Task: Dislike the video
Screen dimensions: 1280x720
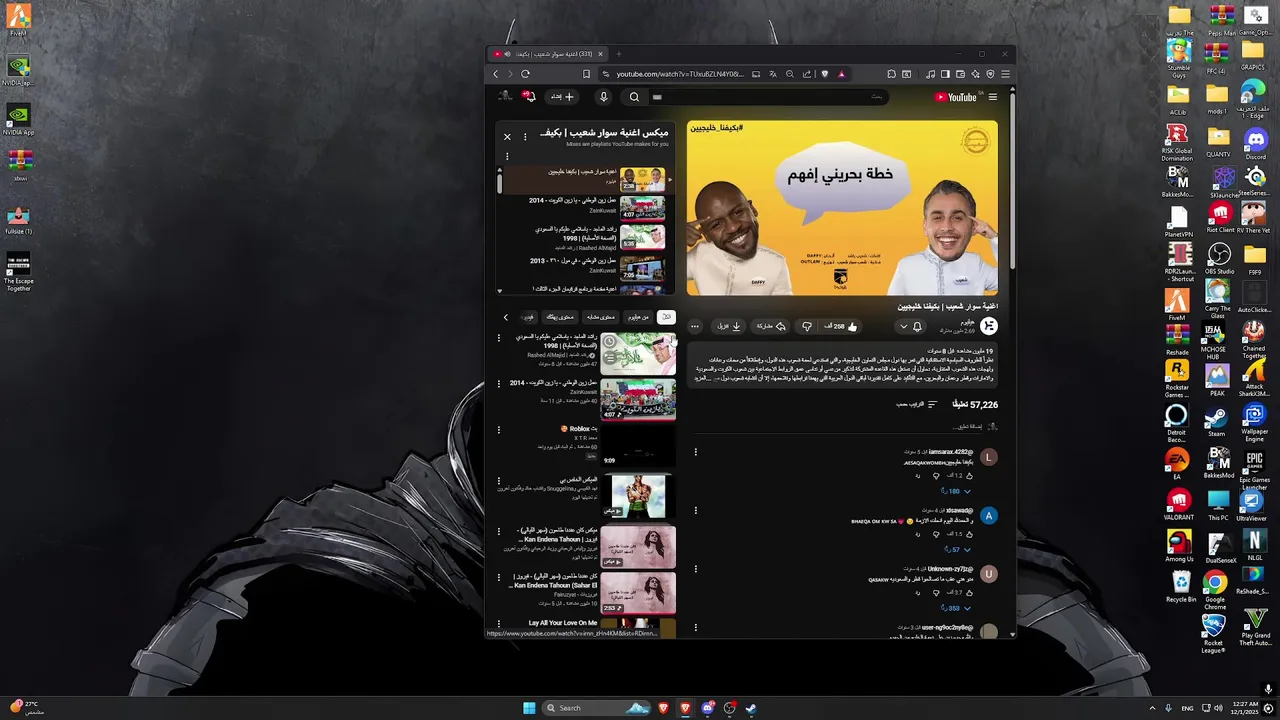Action: (807, 326)
